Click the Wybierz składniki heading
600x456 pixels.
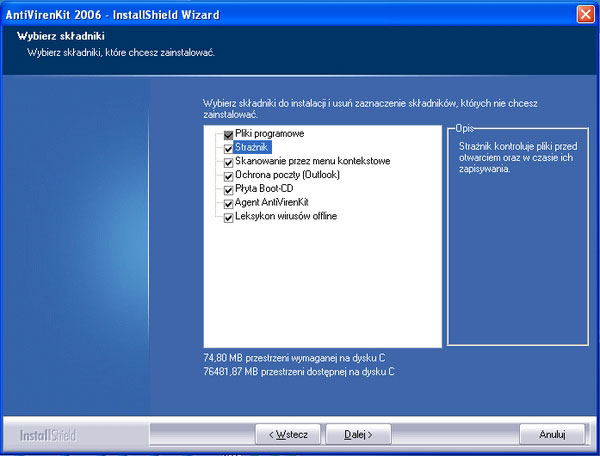coord(61,36)
